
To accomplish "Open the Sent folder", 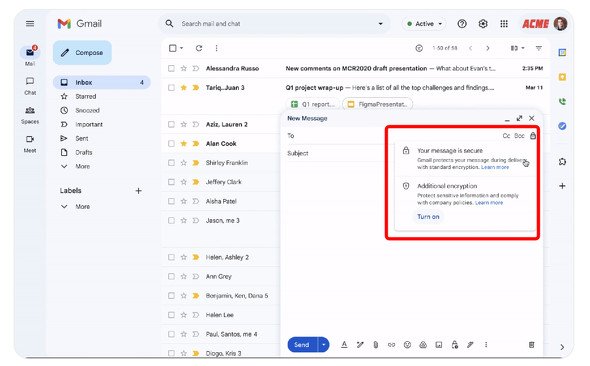I will click(x=82, y=138).
